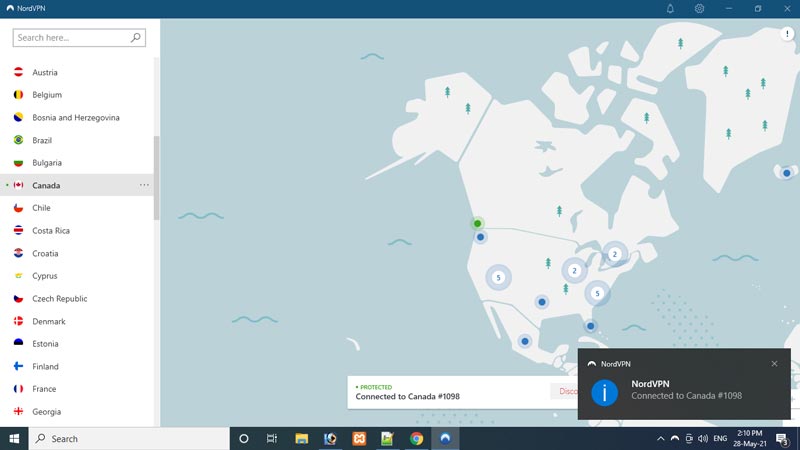Click the midwest cluster marker labeled 2
The width and height of the screenshot is (800, 450).
(574, 271)
